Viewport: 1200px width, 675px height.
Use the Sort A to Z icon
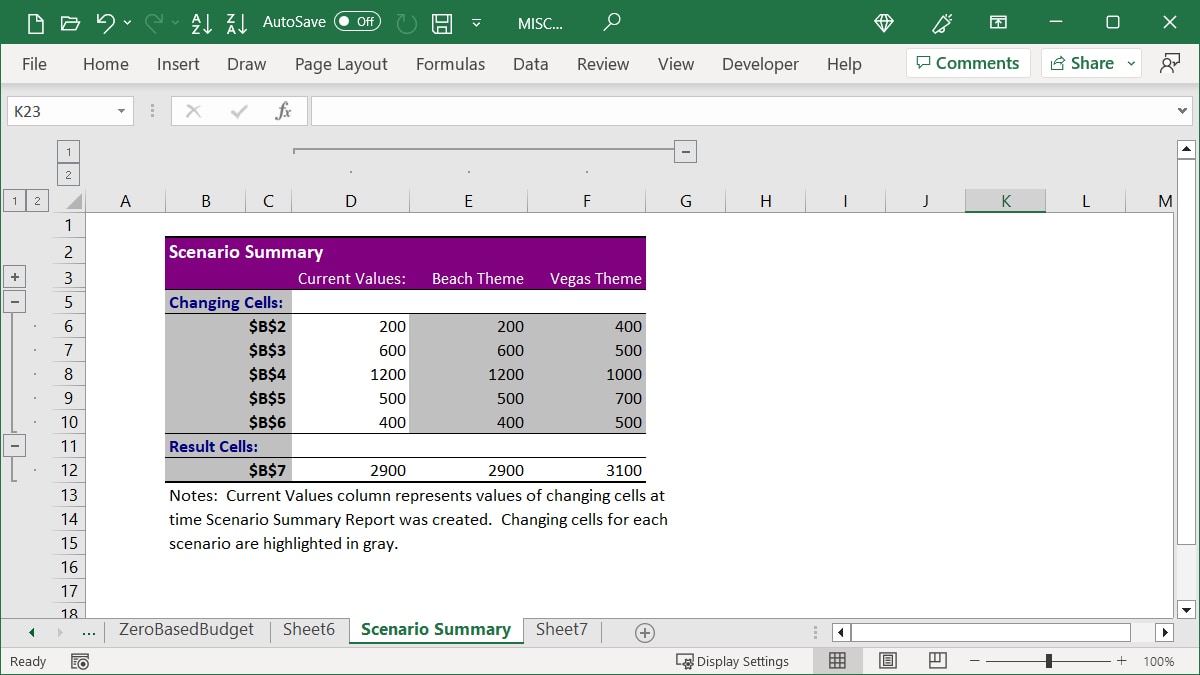pyautogui.click(x=201, y=22)
